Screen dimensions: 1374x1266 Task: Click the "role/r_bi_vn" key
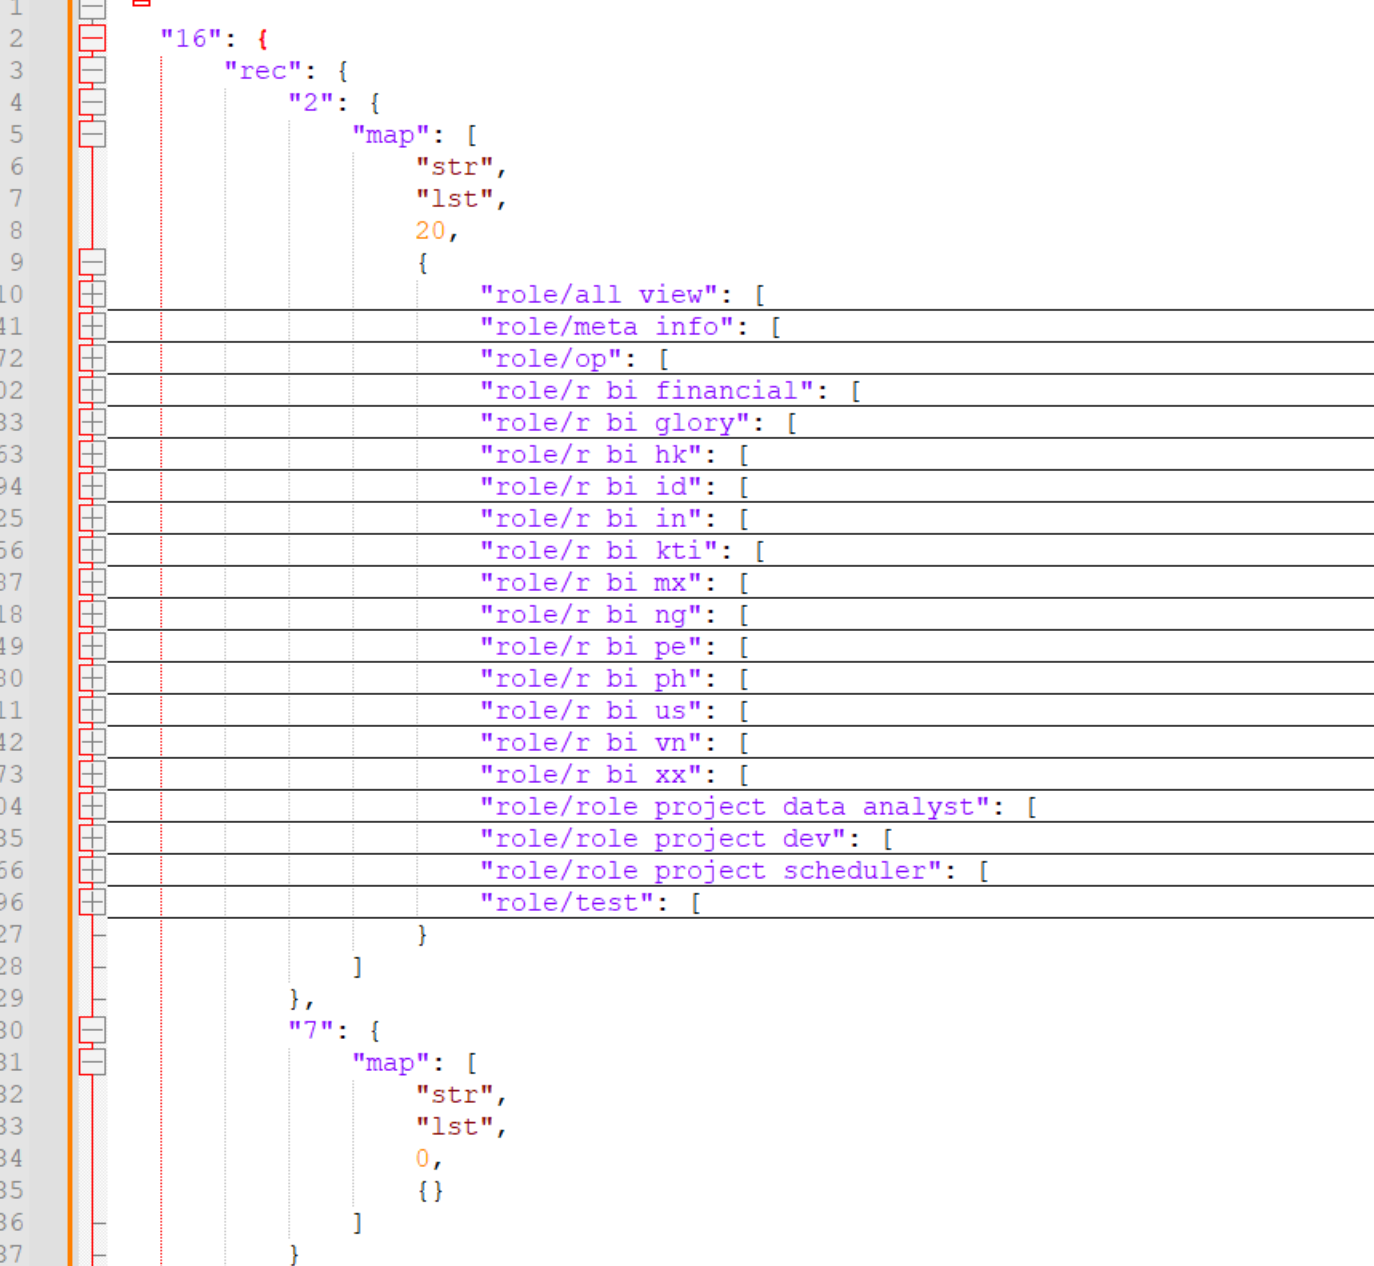coord(591,742)
